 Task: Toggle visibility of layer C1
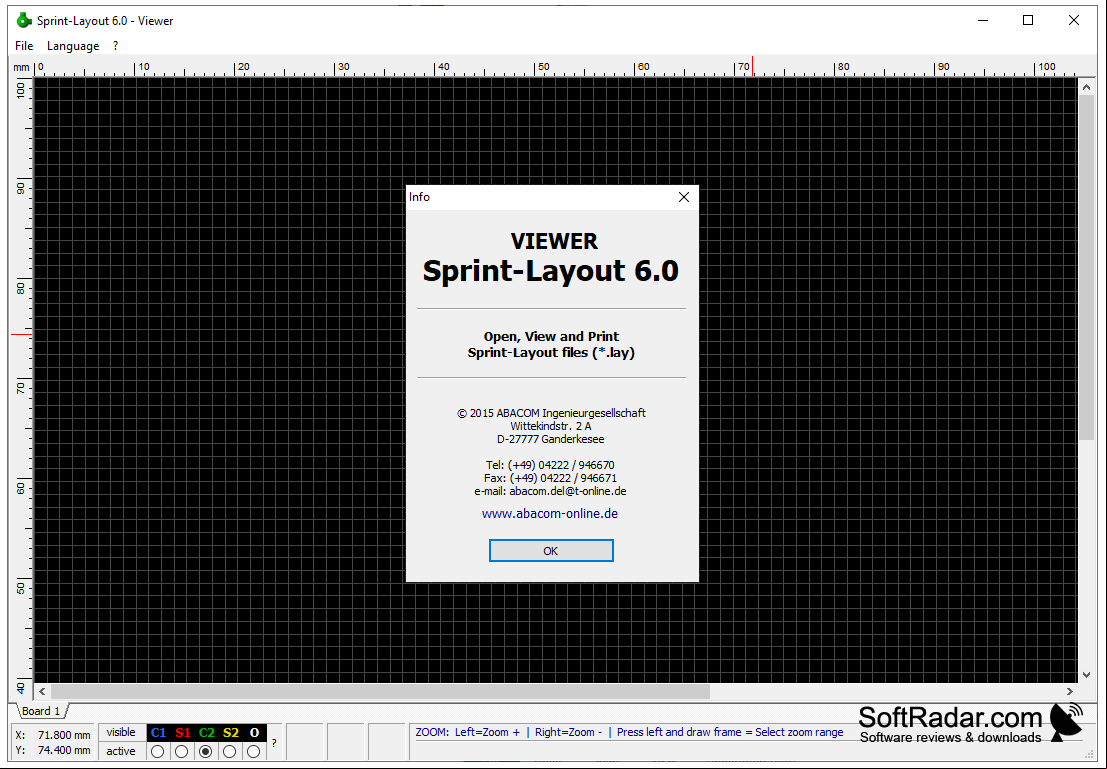pos(158,733)
